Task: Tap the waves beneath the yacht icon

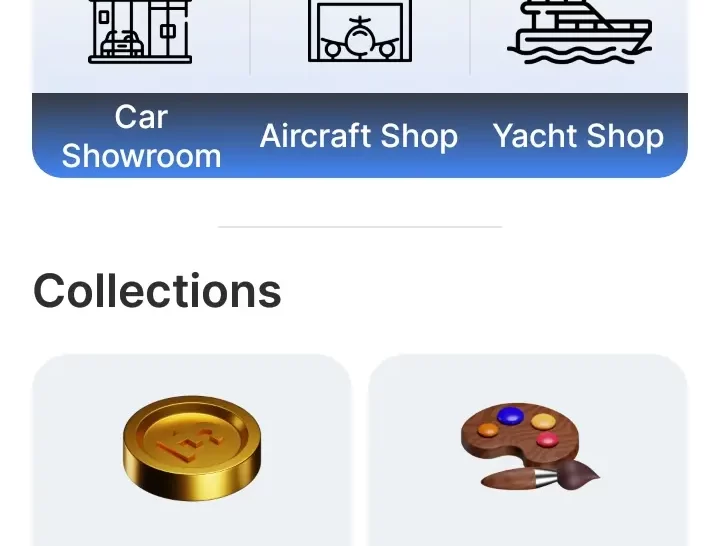Action: coord(579,54)
